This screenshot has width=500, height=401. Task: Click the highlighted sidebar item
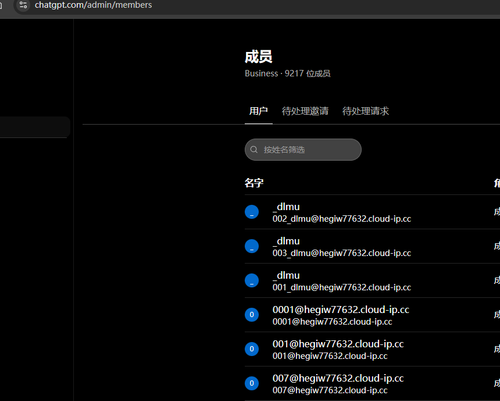pyautogui.click(x=34, y=127)
